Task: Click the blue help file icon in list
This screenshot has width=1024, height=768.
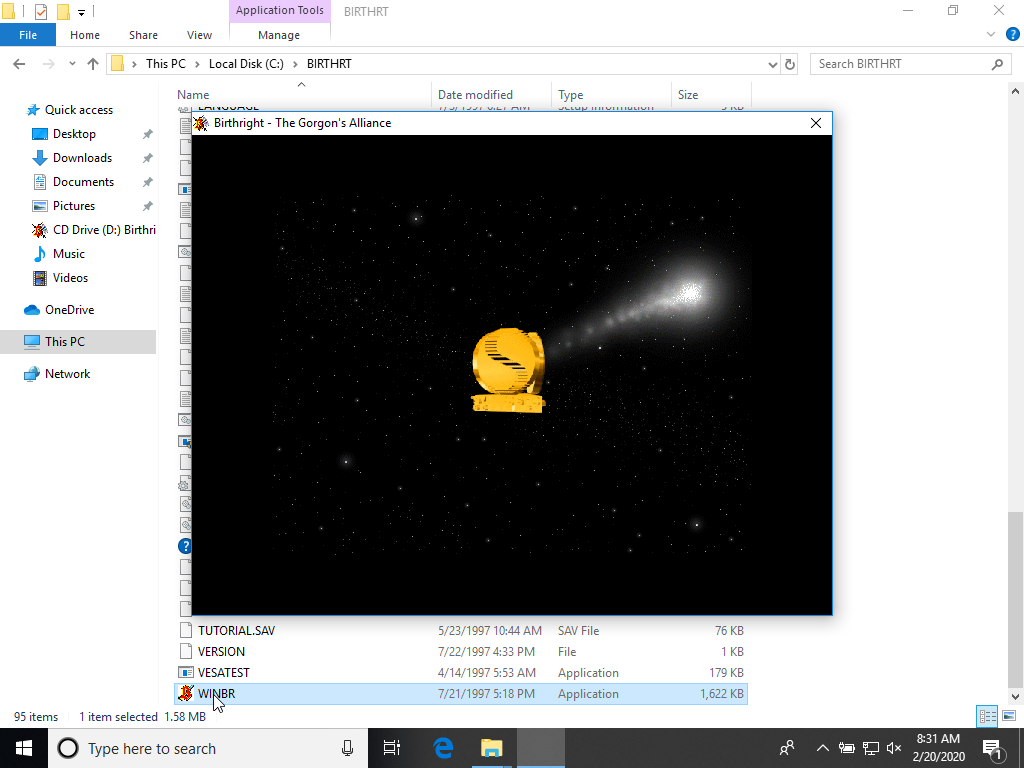Action: 185,546
